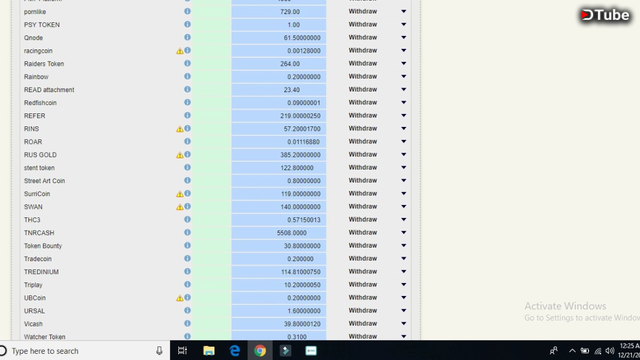This screenshot has width=640, height=360.
Task: View SurriCoin warning icon
Action: [x=180, y=194]
